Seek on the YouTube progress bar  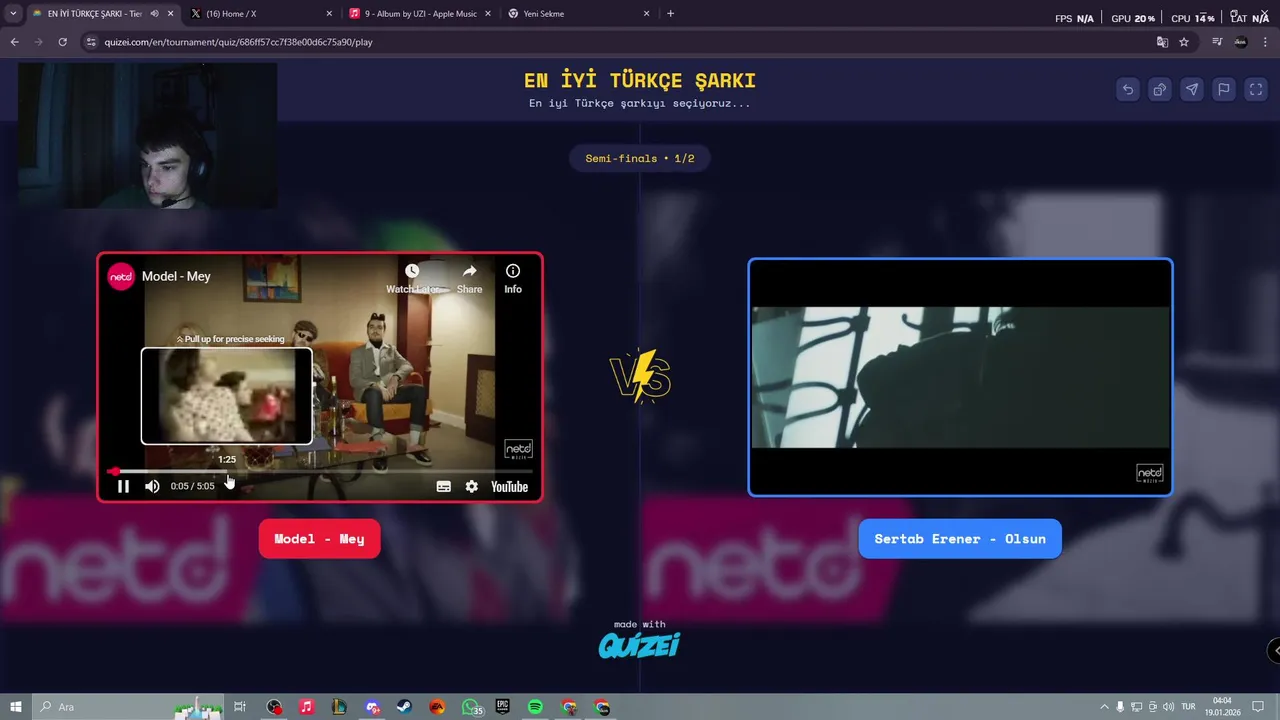pyautogui.click(x=320, y=471)
